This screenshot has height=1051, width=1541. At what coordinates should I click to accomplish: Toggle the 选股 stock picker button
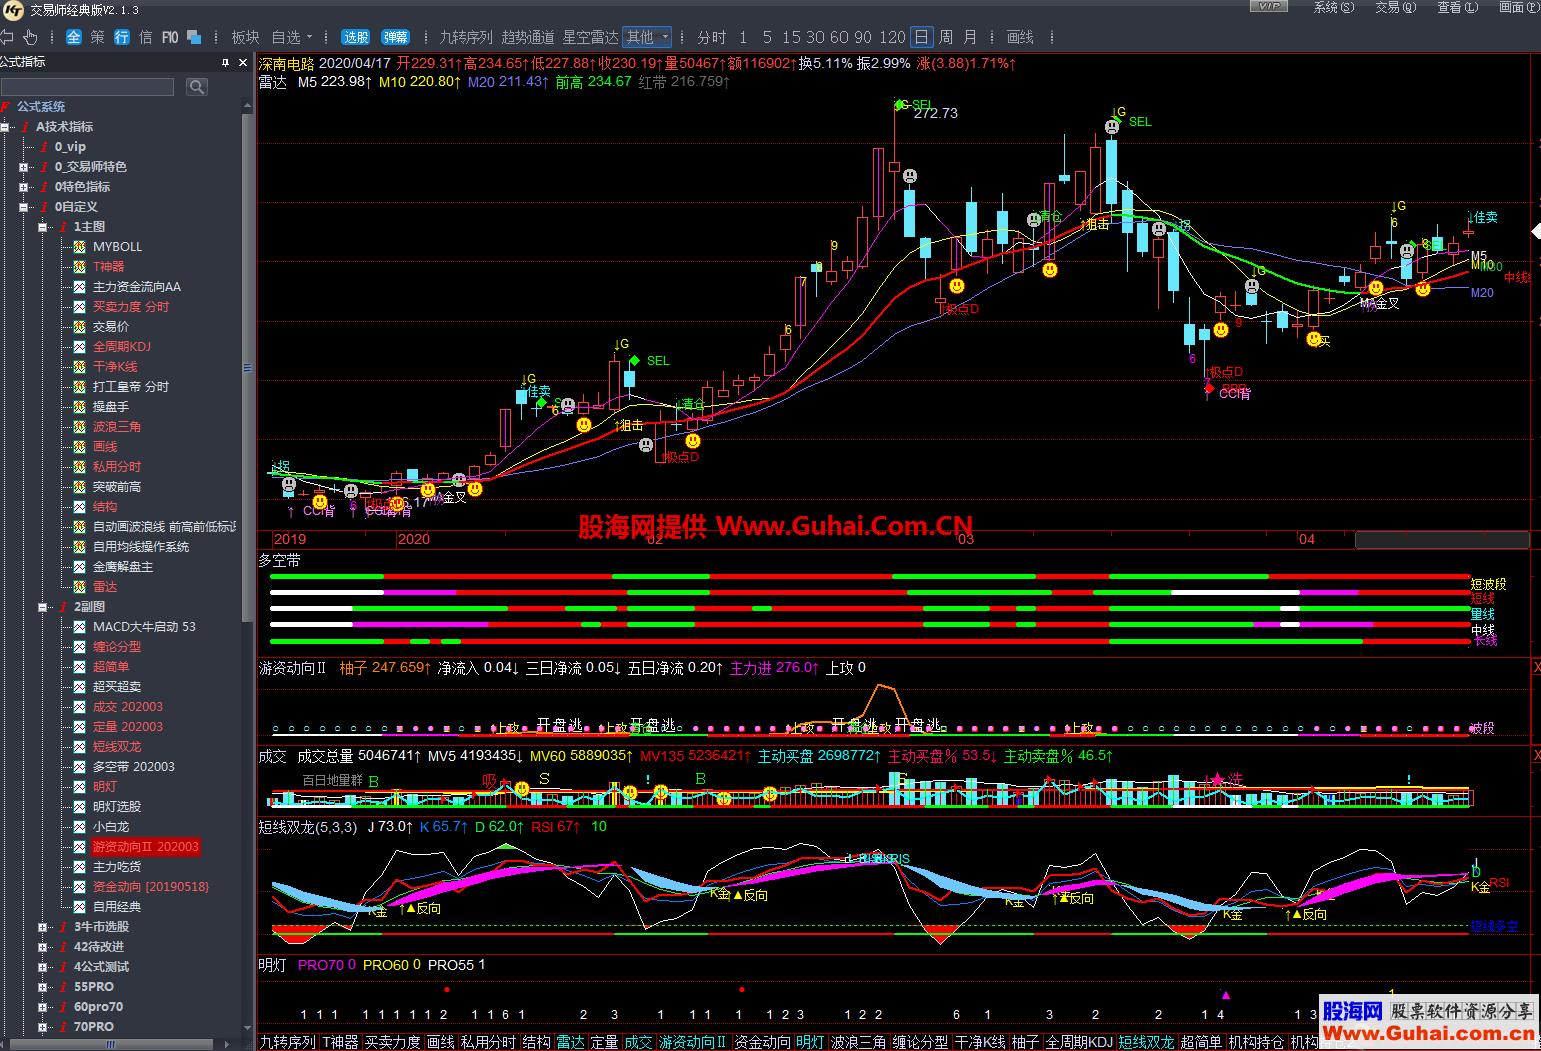tap(356, 37)
